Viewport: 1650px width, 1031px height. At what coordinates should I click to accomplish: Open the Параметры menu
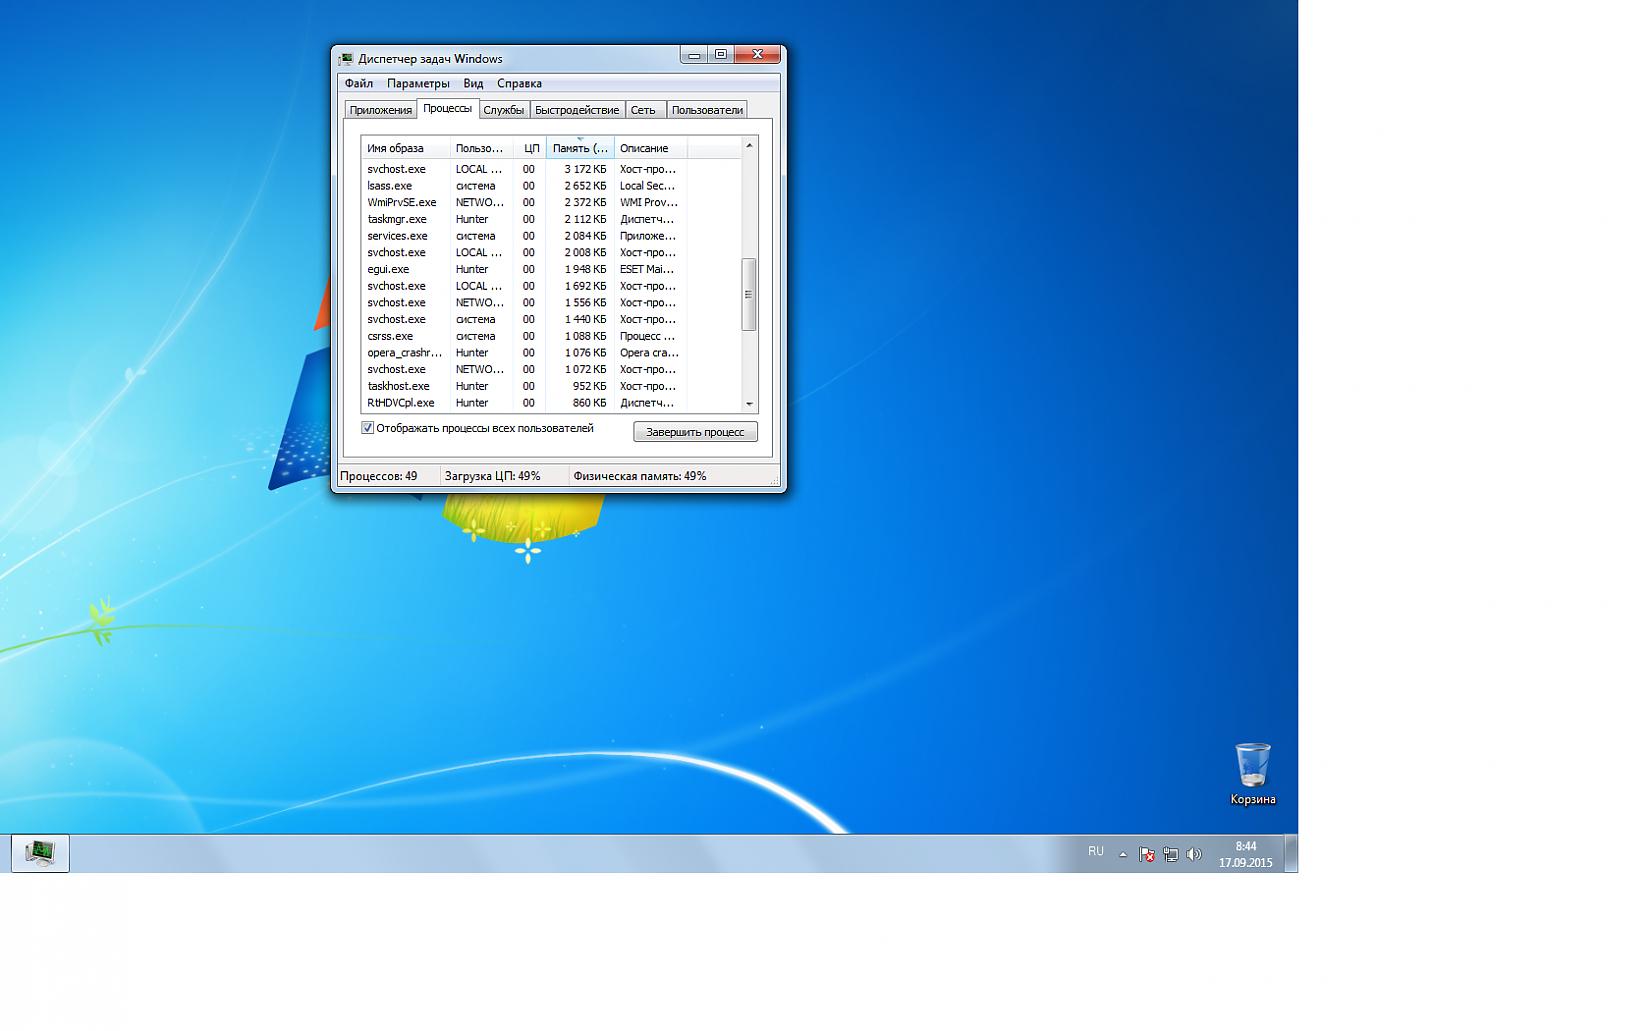418,84
